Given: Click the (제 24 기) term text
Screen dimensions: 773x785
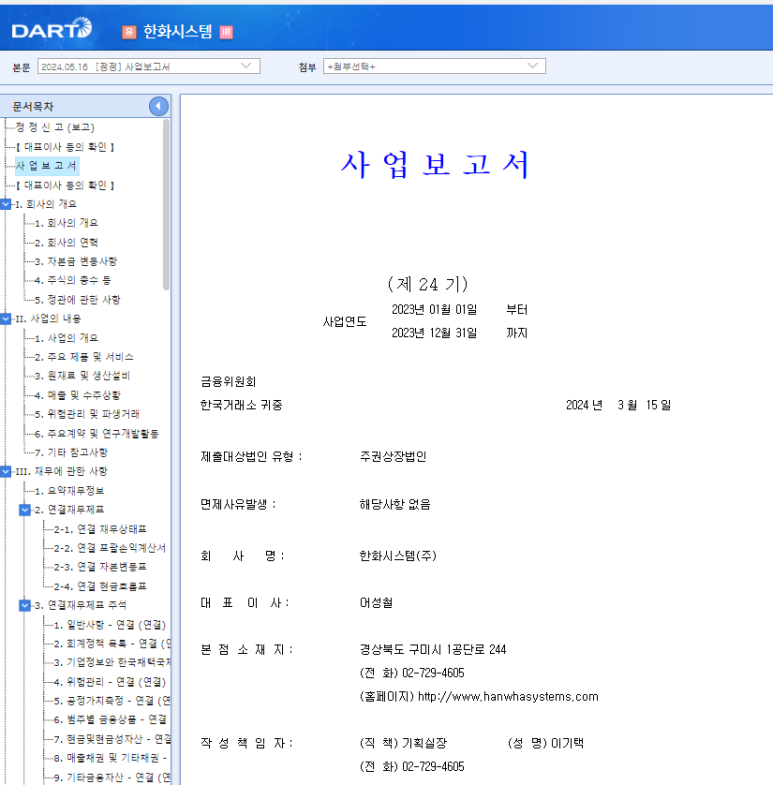Looking at the screenshot, I should coord(428,284).
